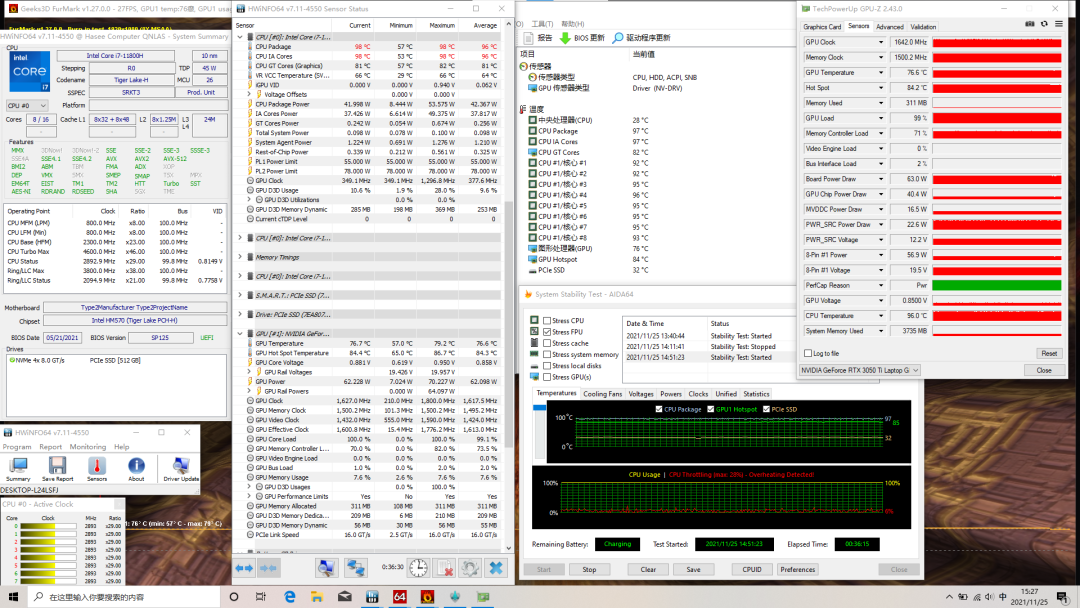
Task: Click shrink-columns arrows button in Sensor Status
Action: tap(268, 568)
